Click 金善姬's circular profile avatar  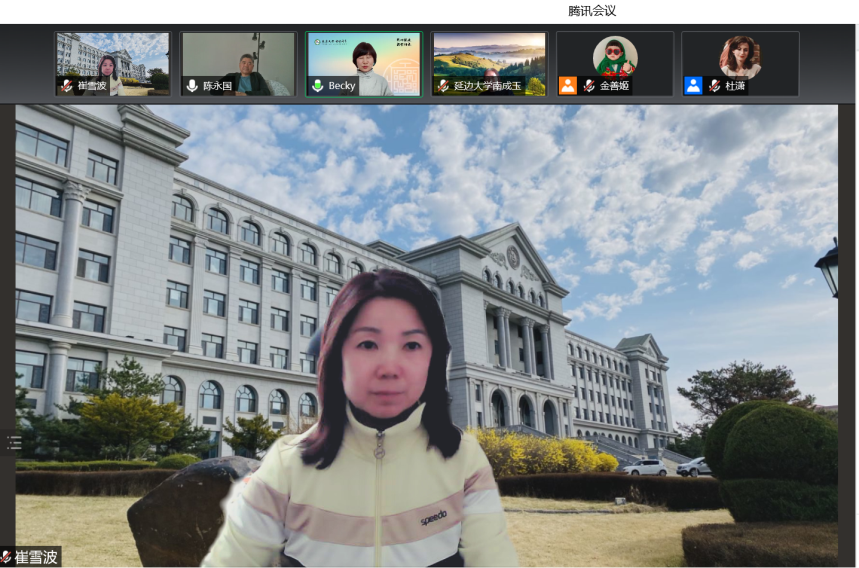614,56
